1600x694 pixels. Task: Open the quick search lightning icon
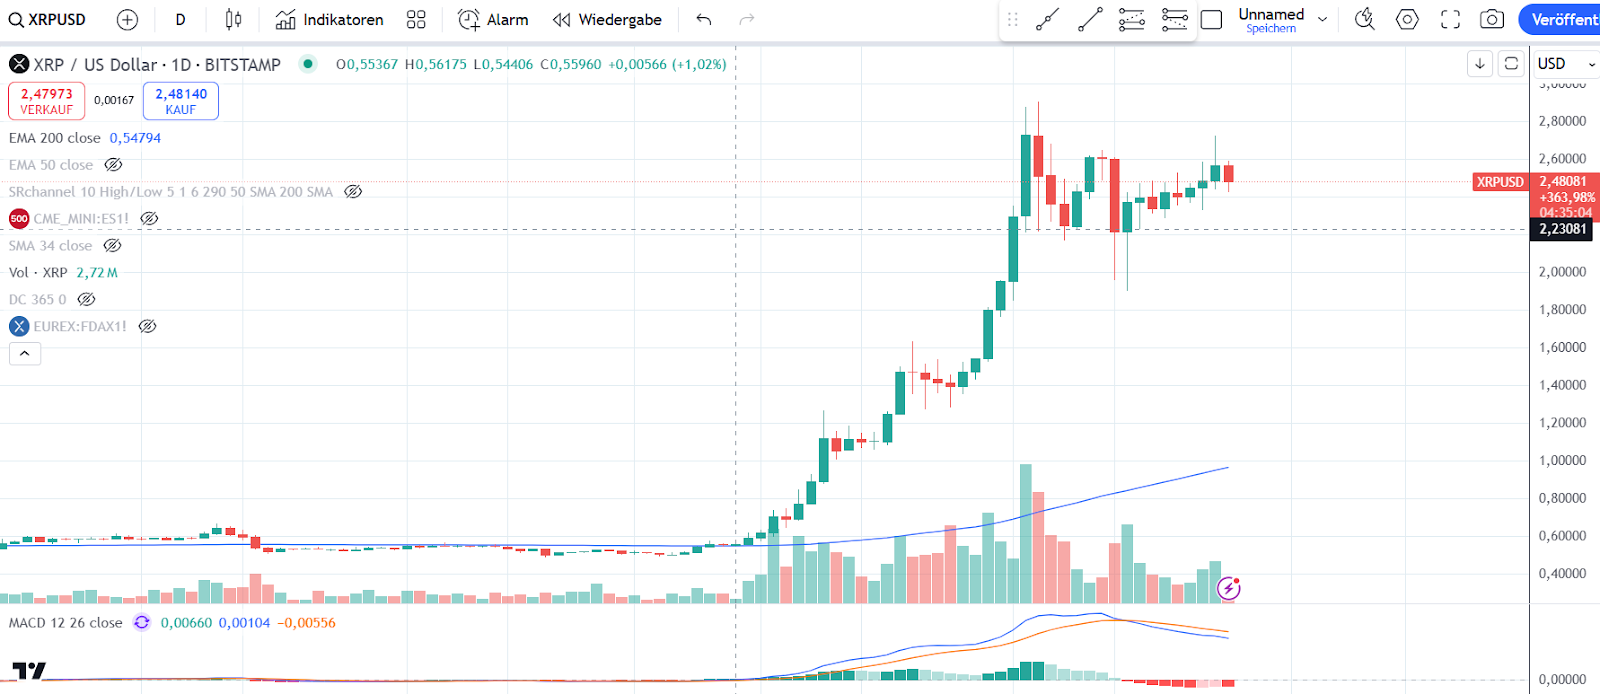(1364, 19)
